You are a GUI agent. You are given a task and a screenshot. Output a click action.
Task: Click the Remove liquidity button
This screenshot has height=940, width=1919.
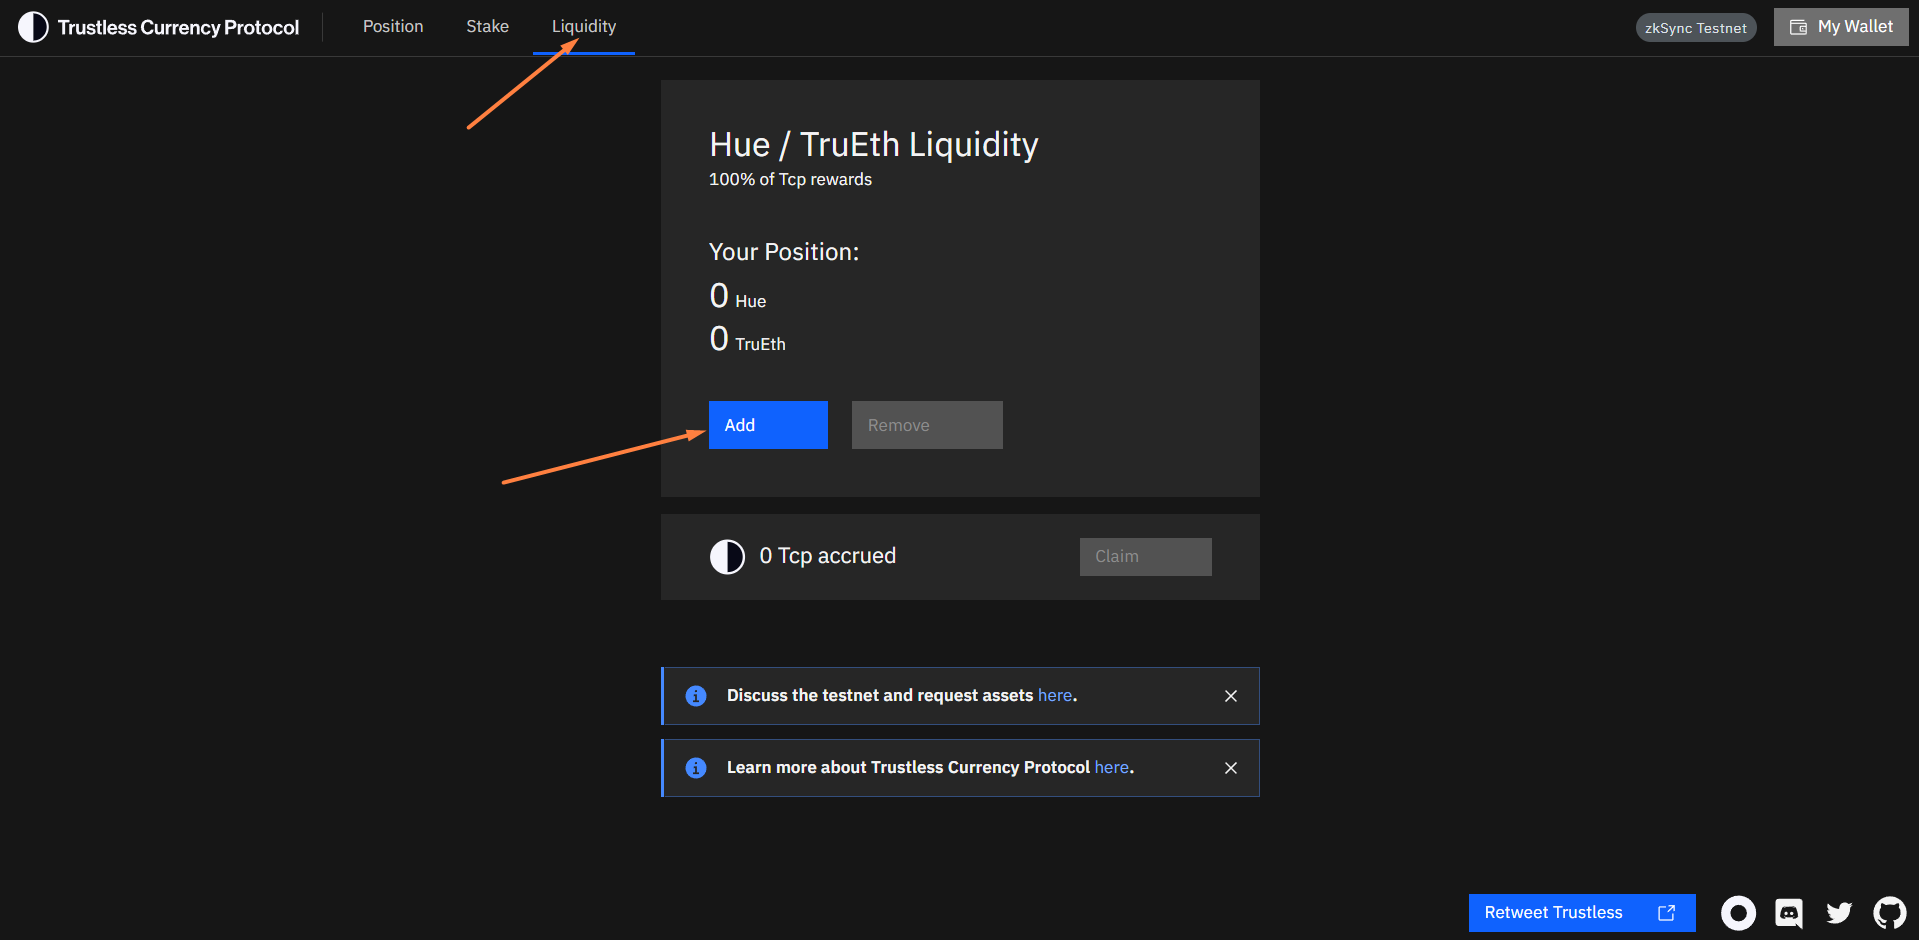click(926, 425)
